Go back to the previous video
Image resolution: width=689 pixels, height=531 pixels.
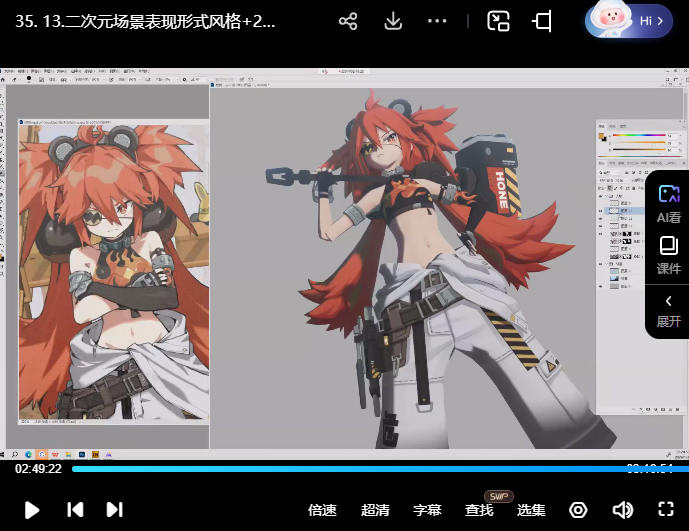click(75, 510)
